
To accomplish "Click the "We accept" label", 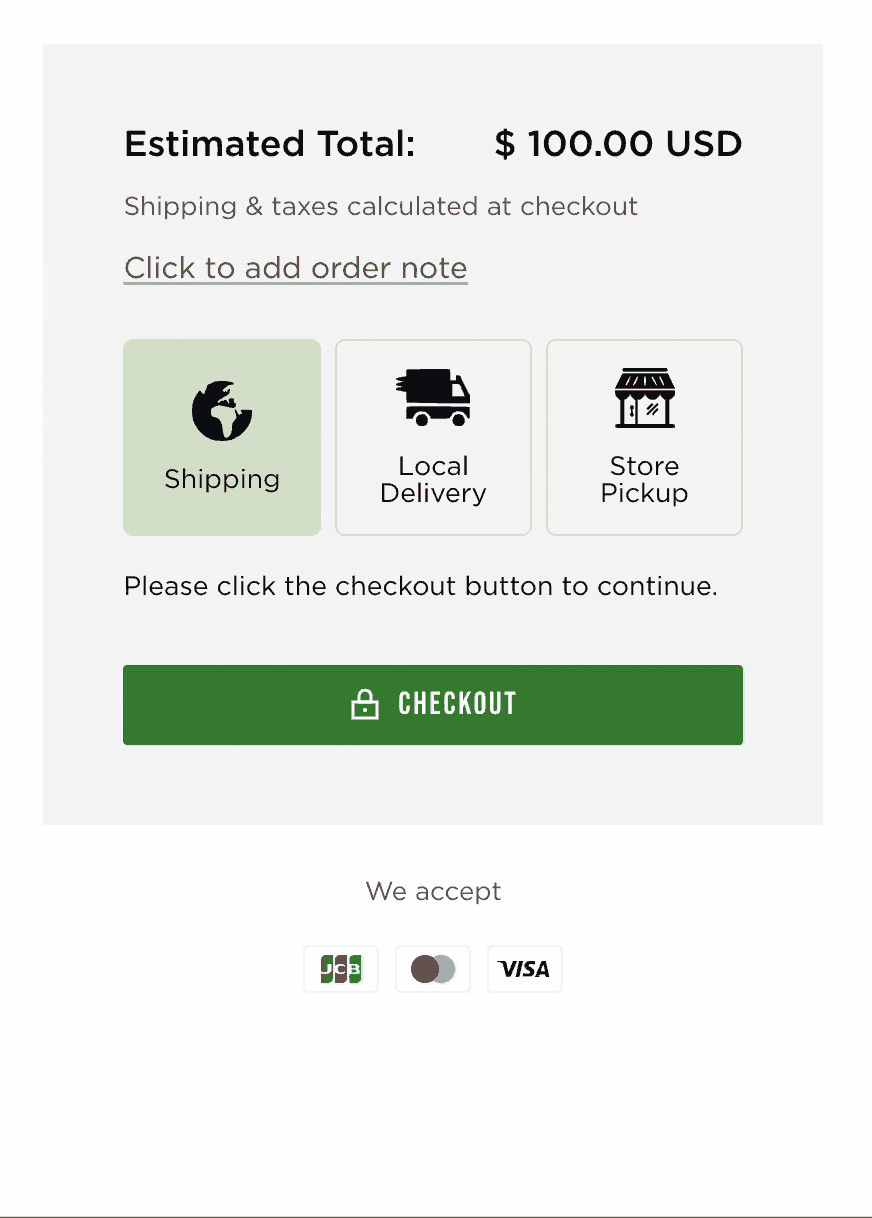I will (x=433, y=891).
